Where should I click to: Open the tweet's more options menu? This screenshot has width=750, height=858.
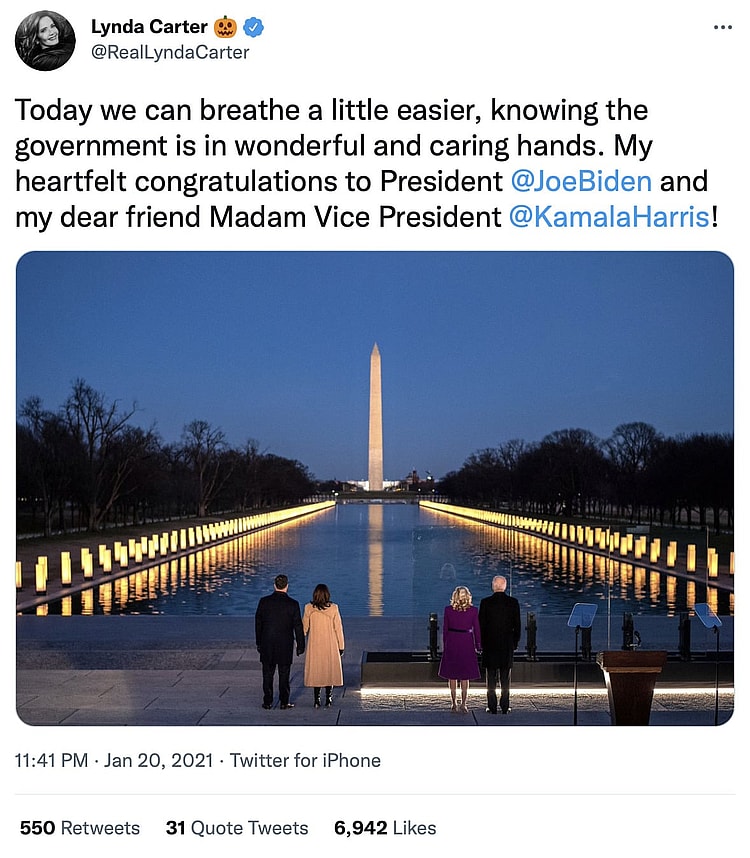(722, 27)
